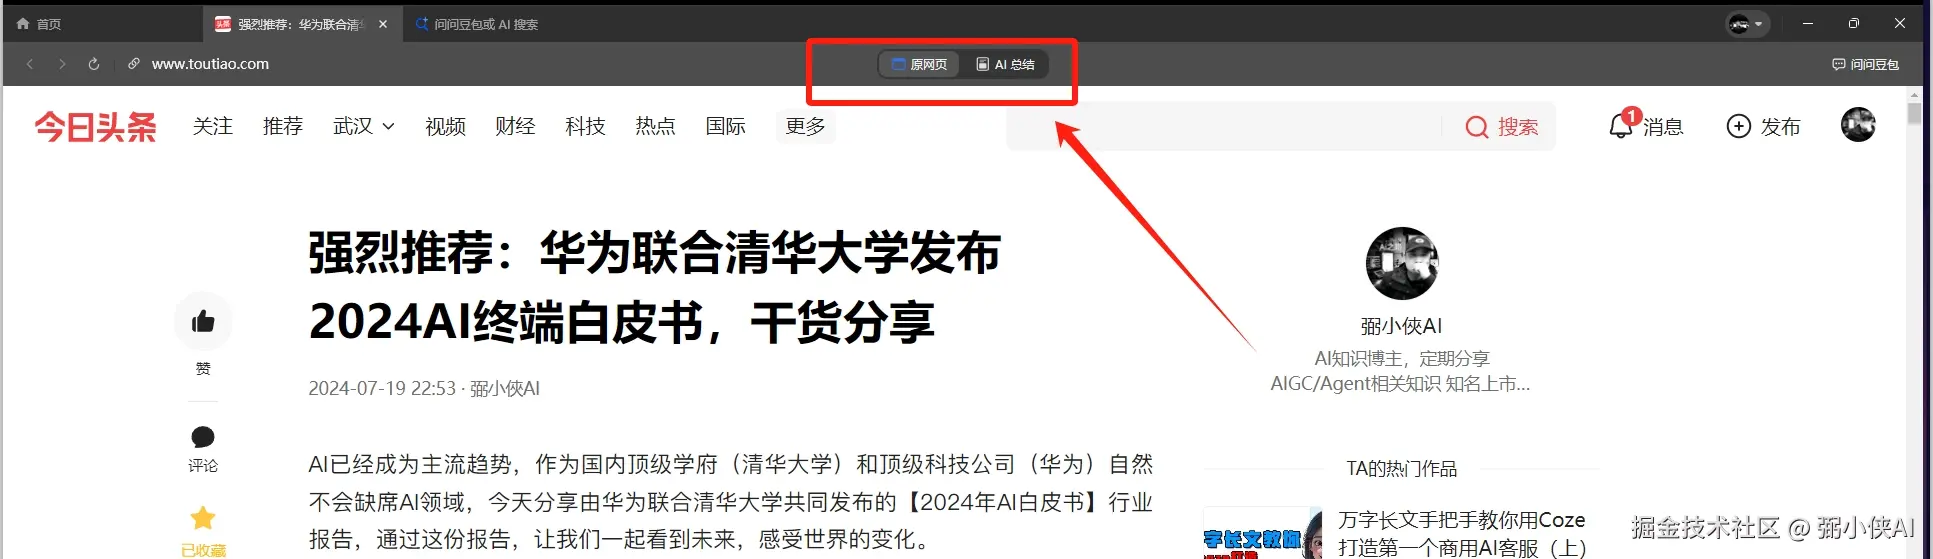This screenshot has height=559, width=1933.
Task: Expand the 更多 channels menu
Action: (x=806, y=126)
